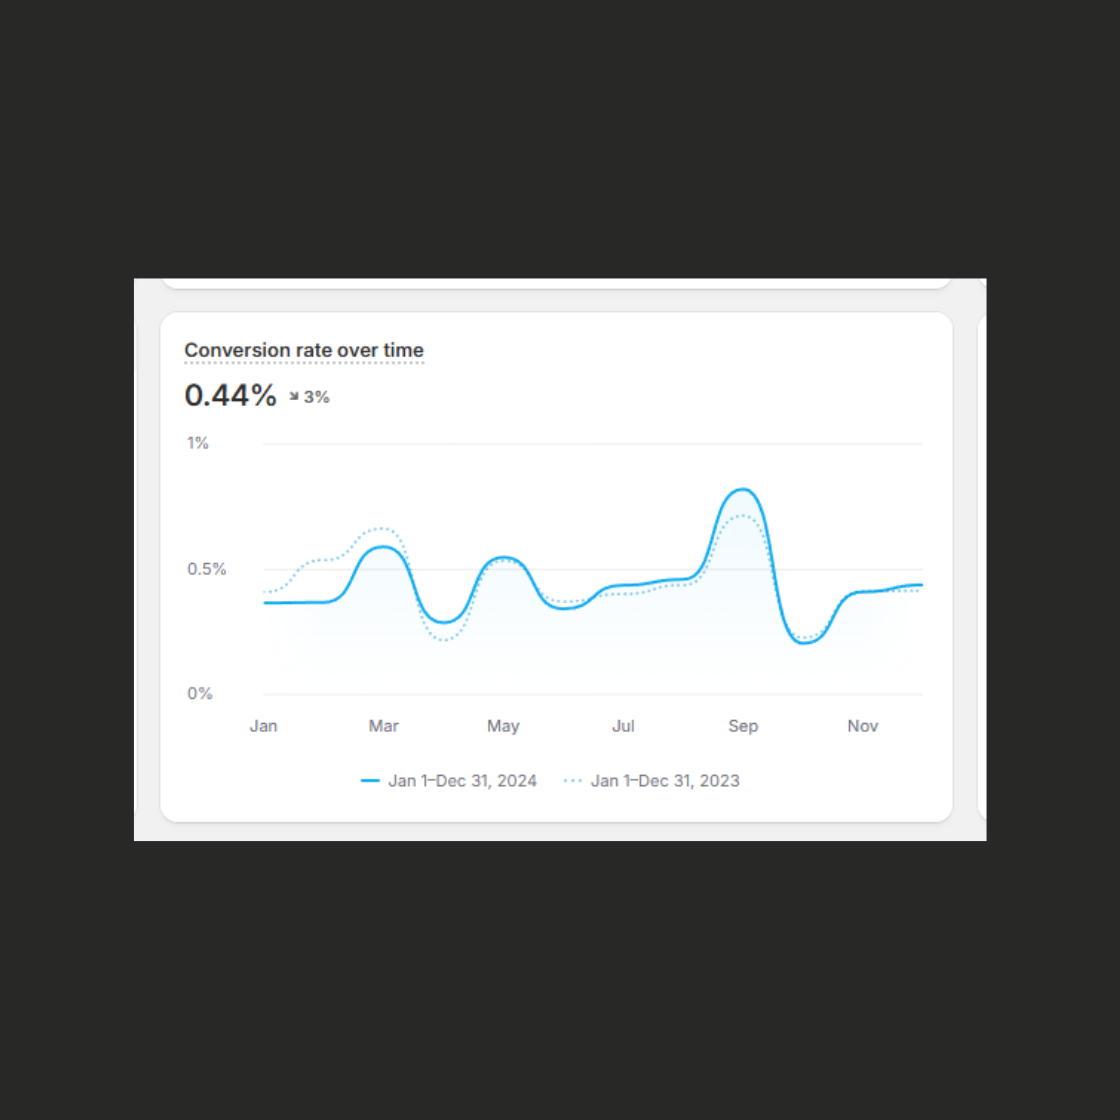Click the Nov label on the x-axis

pos(862,726)
